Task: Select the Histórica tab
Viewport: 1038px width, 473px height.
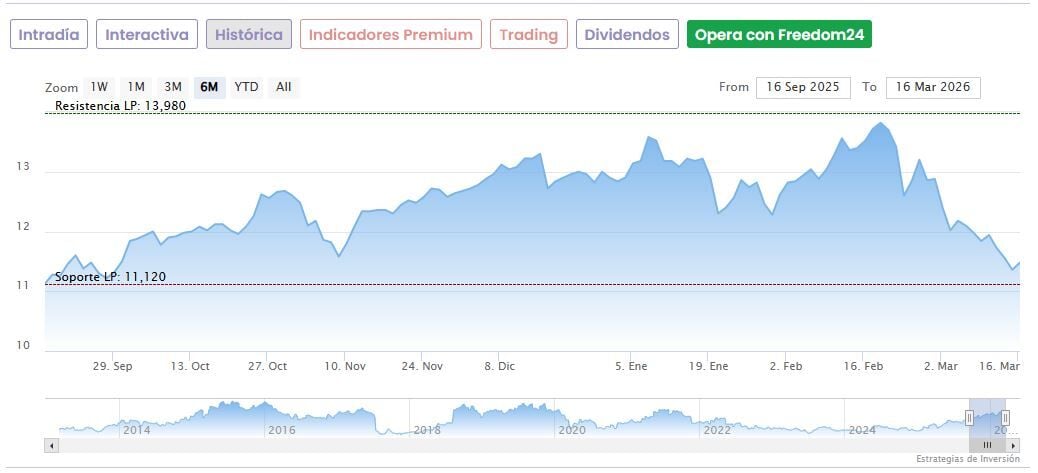Action: coord(249,34)
